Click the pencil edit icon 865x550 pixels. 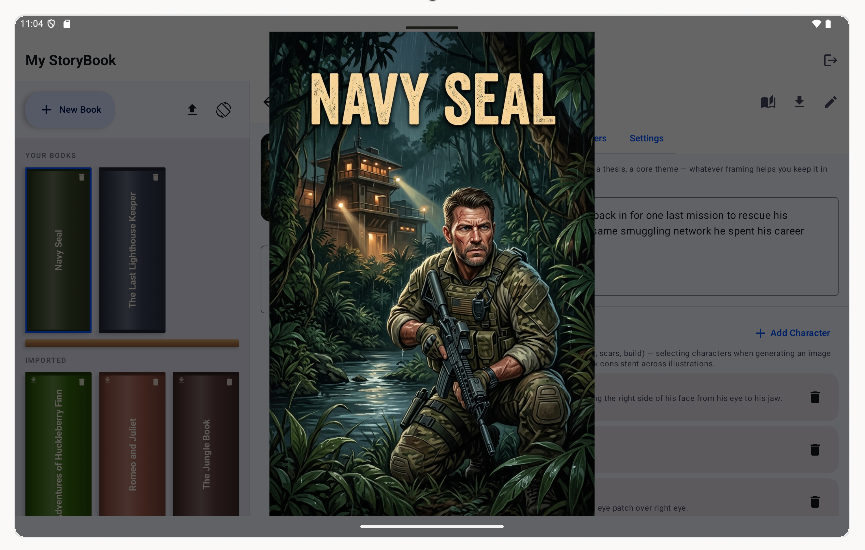(x=830, y=102)
